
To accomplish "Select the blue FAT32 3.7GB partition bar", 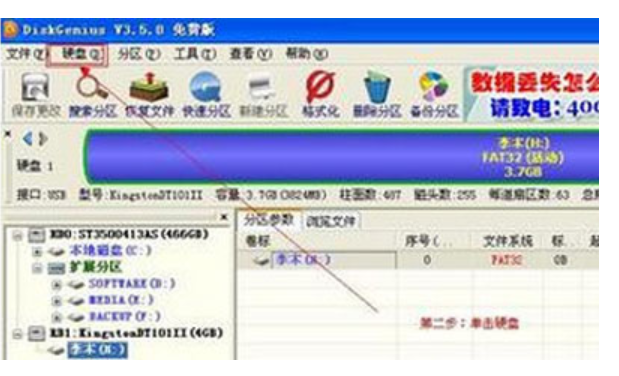I will pyautogui.click(x=342, y=157).
